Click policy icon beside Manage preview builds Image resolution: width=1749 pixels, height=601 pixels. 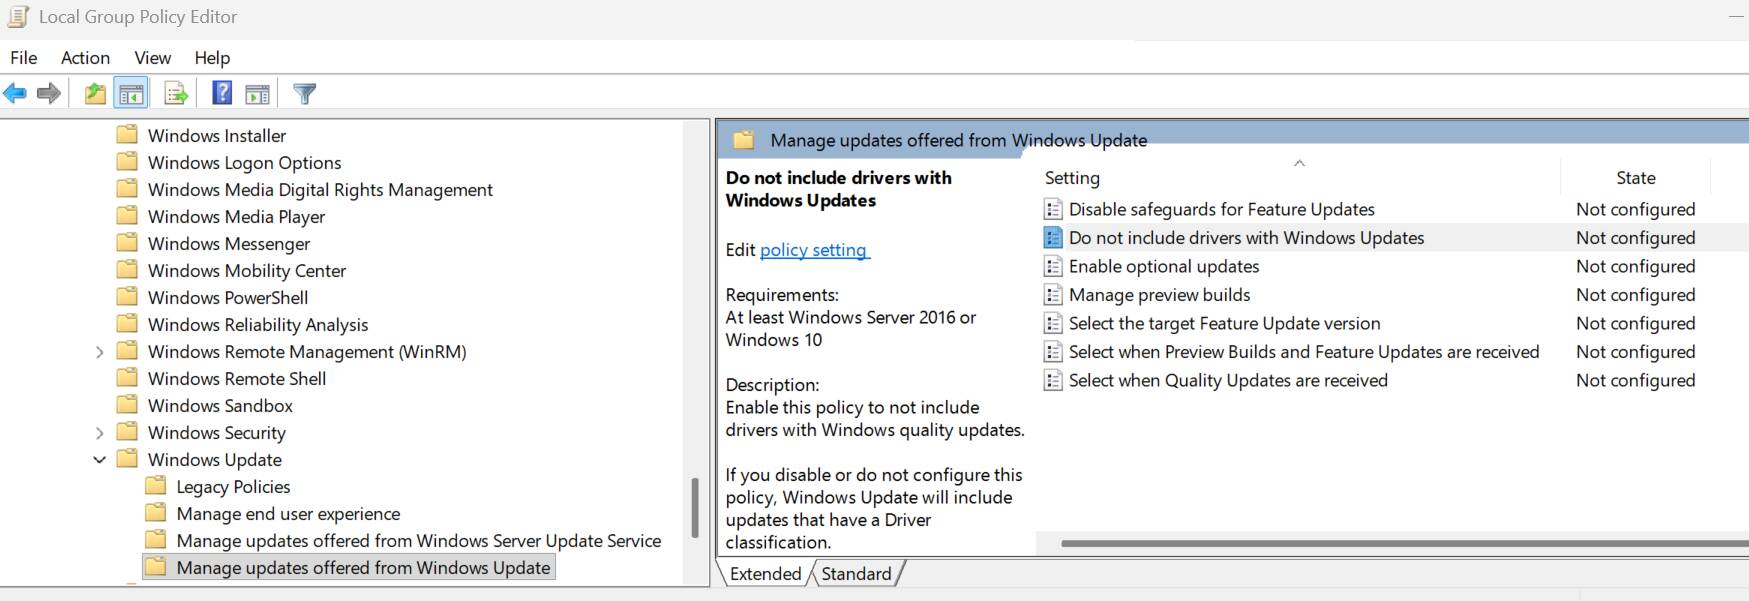pyautogui.click(x=1052, y=295)
